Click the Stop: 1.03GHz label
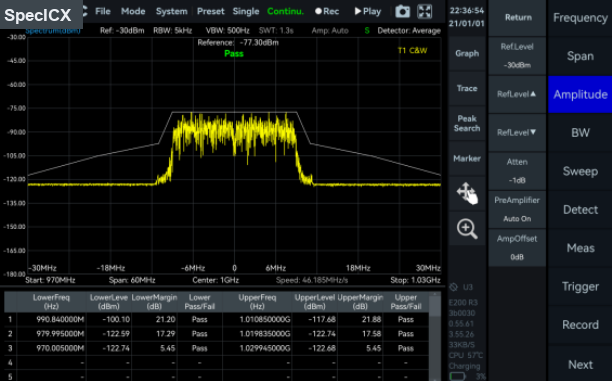This screenshot has width=612, height=381. point(415,280)
